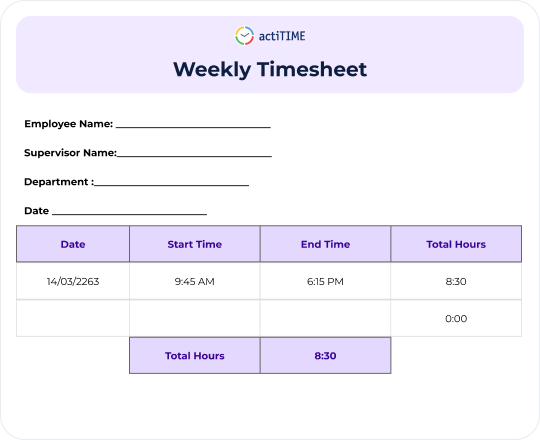Click the actiTIME clock logo icon
The width and height of the screenshot is (540, 440).
click(x=245, y=35)
